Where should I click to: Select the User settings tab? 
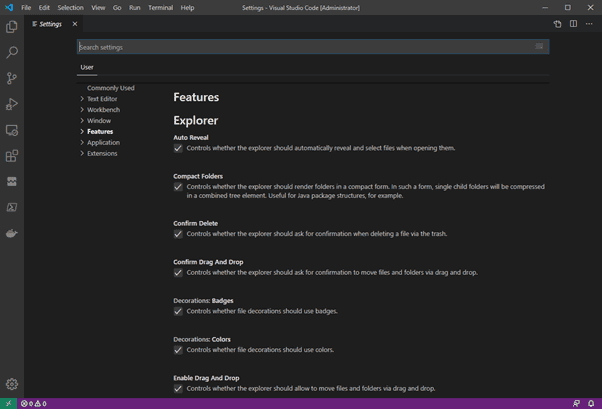(87, 67)
